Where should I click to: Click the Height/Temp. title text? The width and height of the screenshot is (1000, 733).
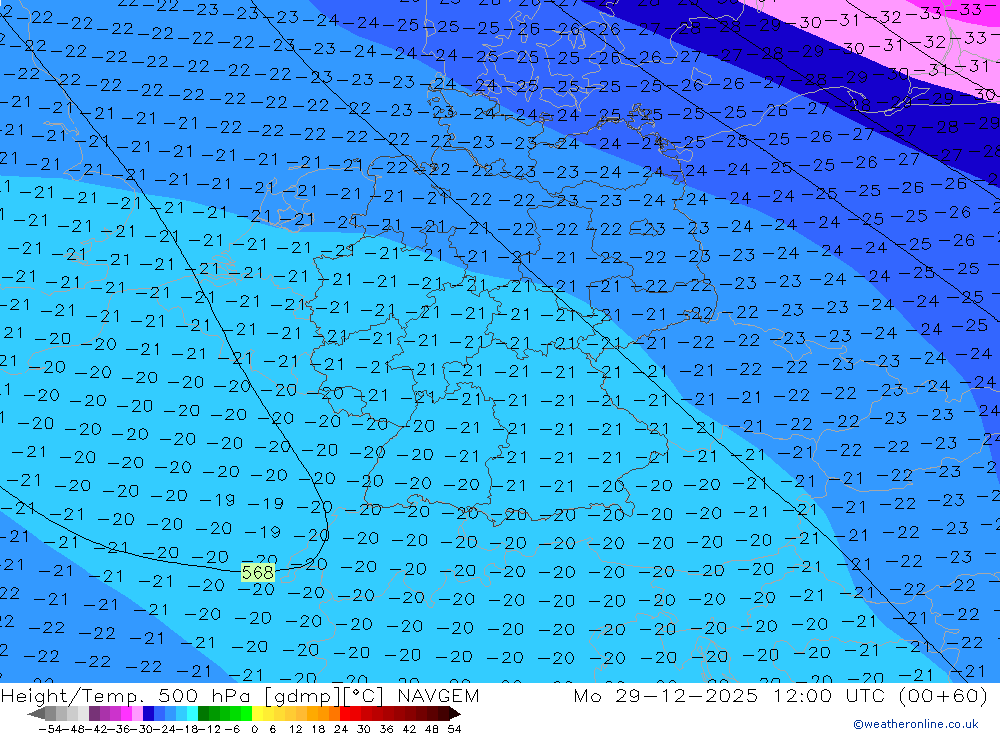75,696
